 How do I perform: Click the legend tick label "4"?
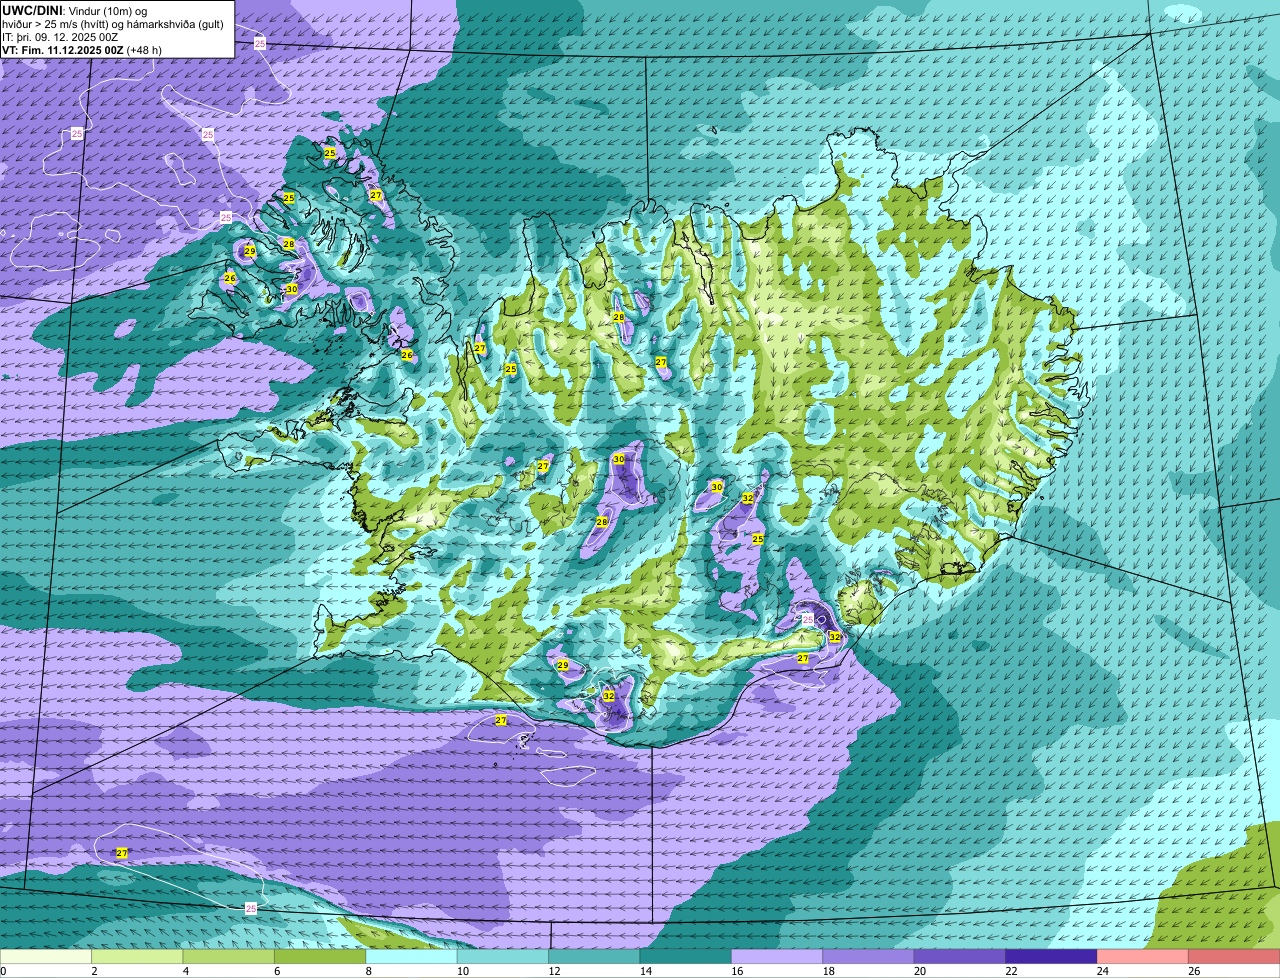pyautogui.click(x=186, y=971)
